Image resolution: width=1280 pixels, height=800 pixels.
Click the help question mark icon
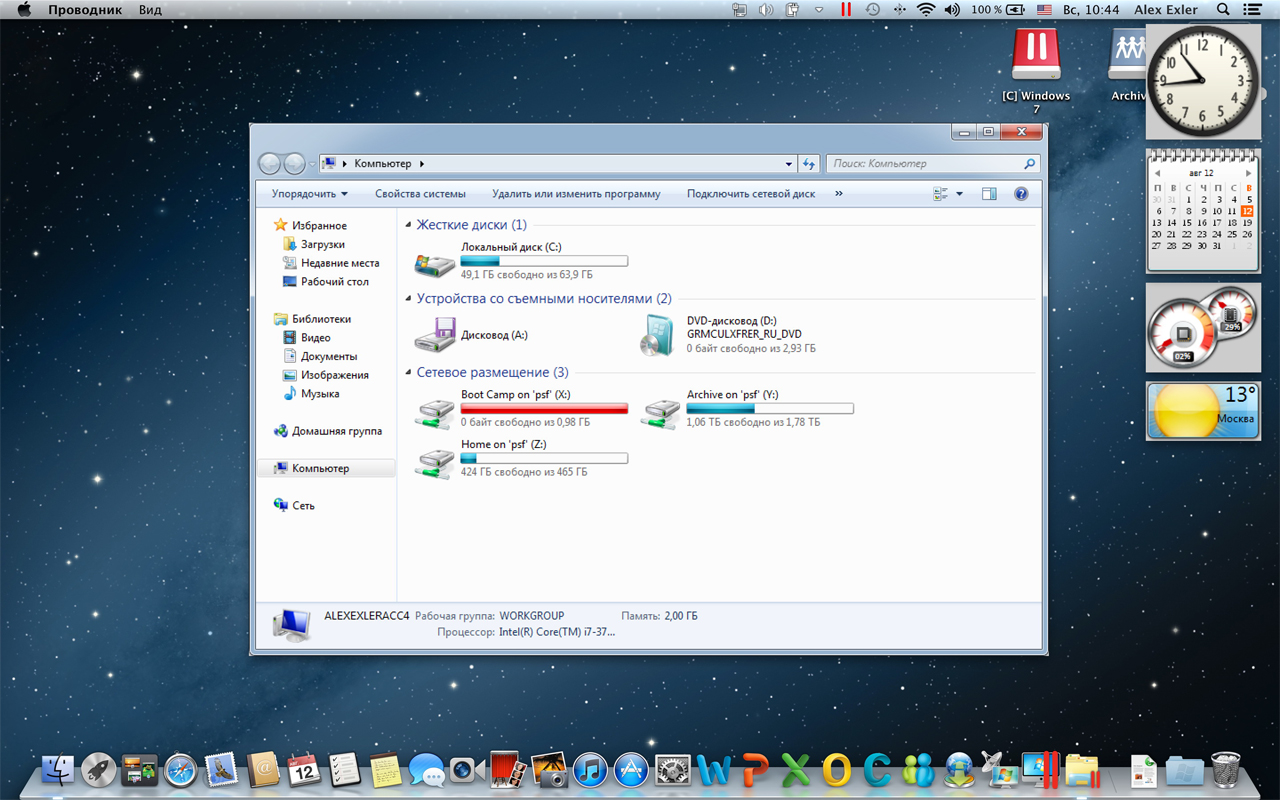tap(1021, 194)
